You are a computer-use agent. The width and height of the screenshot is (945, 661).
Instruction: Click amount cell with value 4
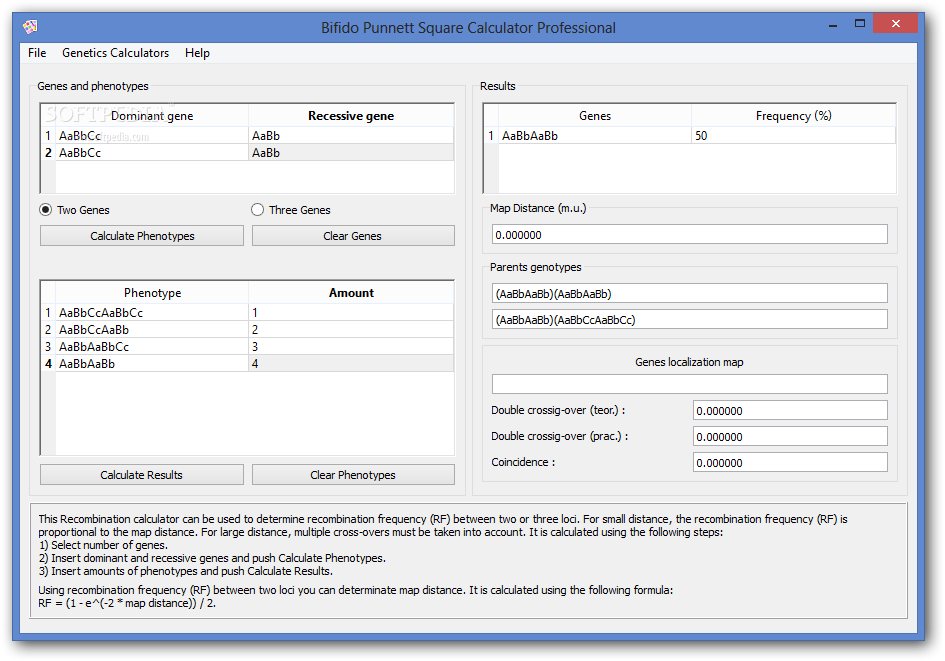pyautogui.click(x=351, y=363)
